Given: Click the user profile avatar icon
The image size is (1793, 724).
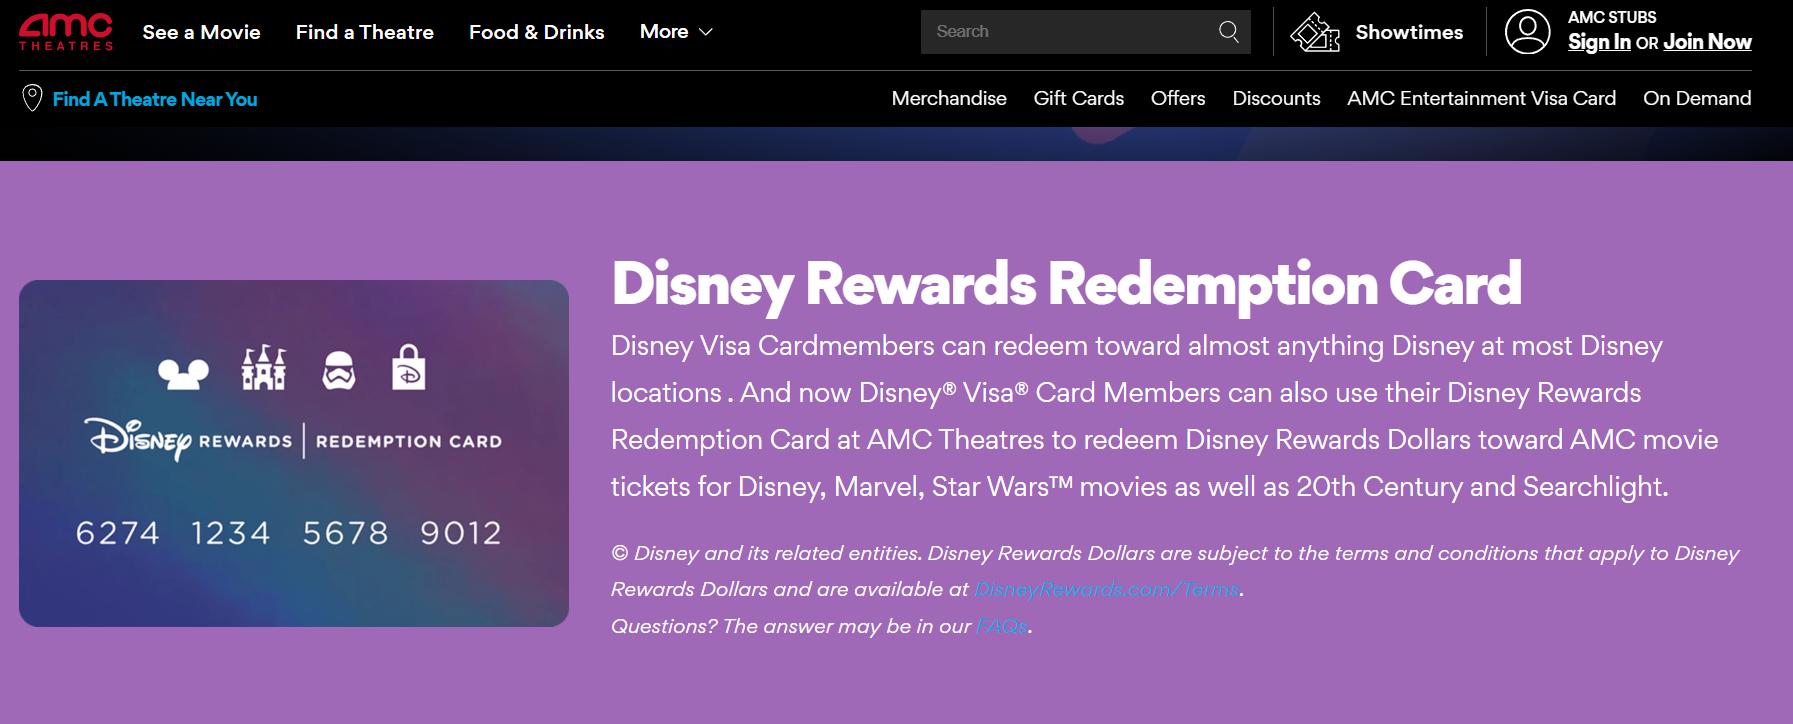Looking at the screenshot, I should [x=1527, y=32].
